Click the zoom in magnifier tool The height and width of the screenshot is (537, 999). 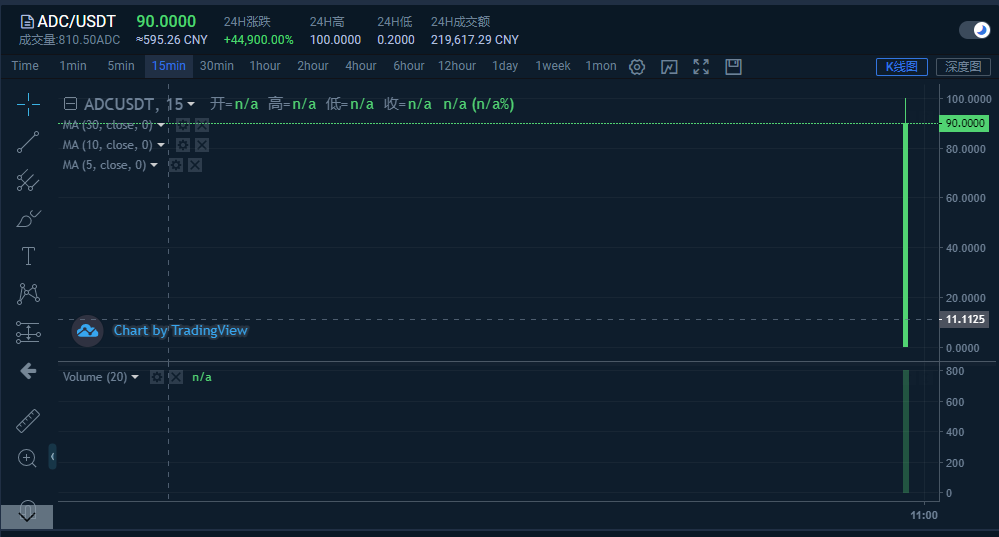click(x=28, y=458)
